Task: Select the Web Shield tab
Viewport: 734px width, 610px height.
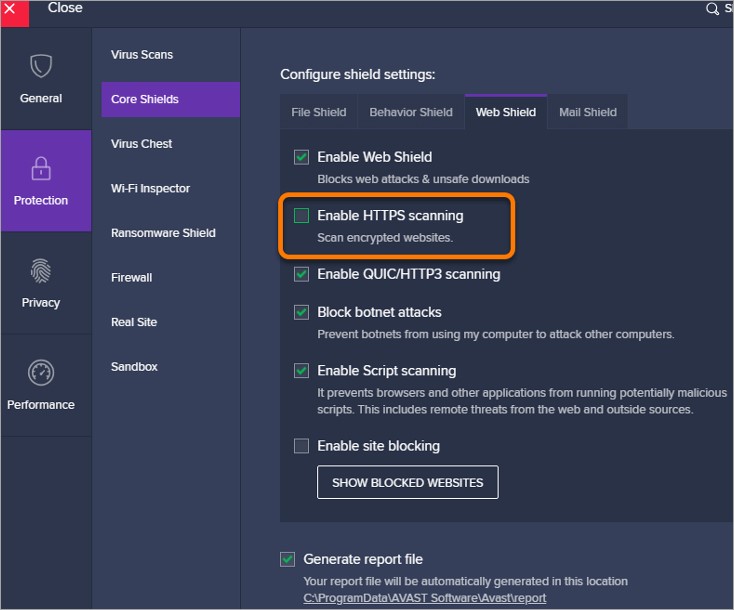Action: [506, 112]
